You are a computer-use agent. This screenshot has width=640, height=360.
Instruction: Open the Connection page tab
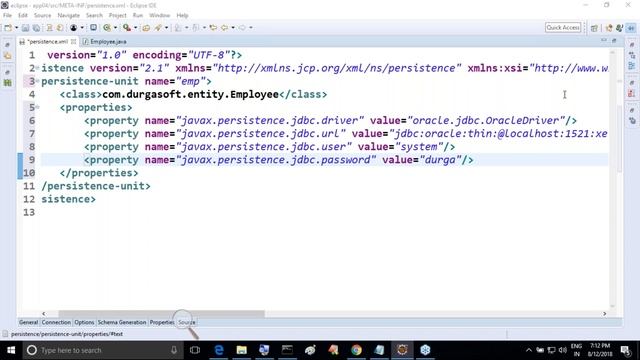(x=56, y=322)
